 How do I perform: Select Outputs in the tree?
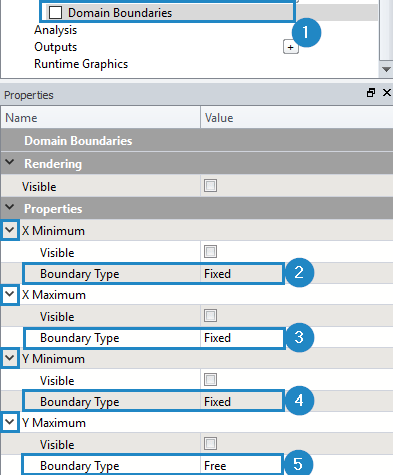click(x=55, y=47)
